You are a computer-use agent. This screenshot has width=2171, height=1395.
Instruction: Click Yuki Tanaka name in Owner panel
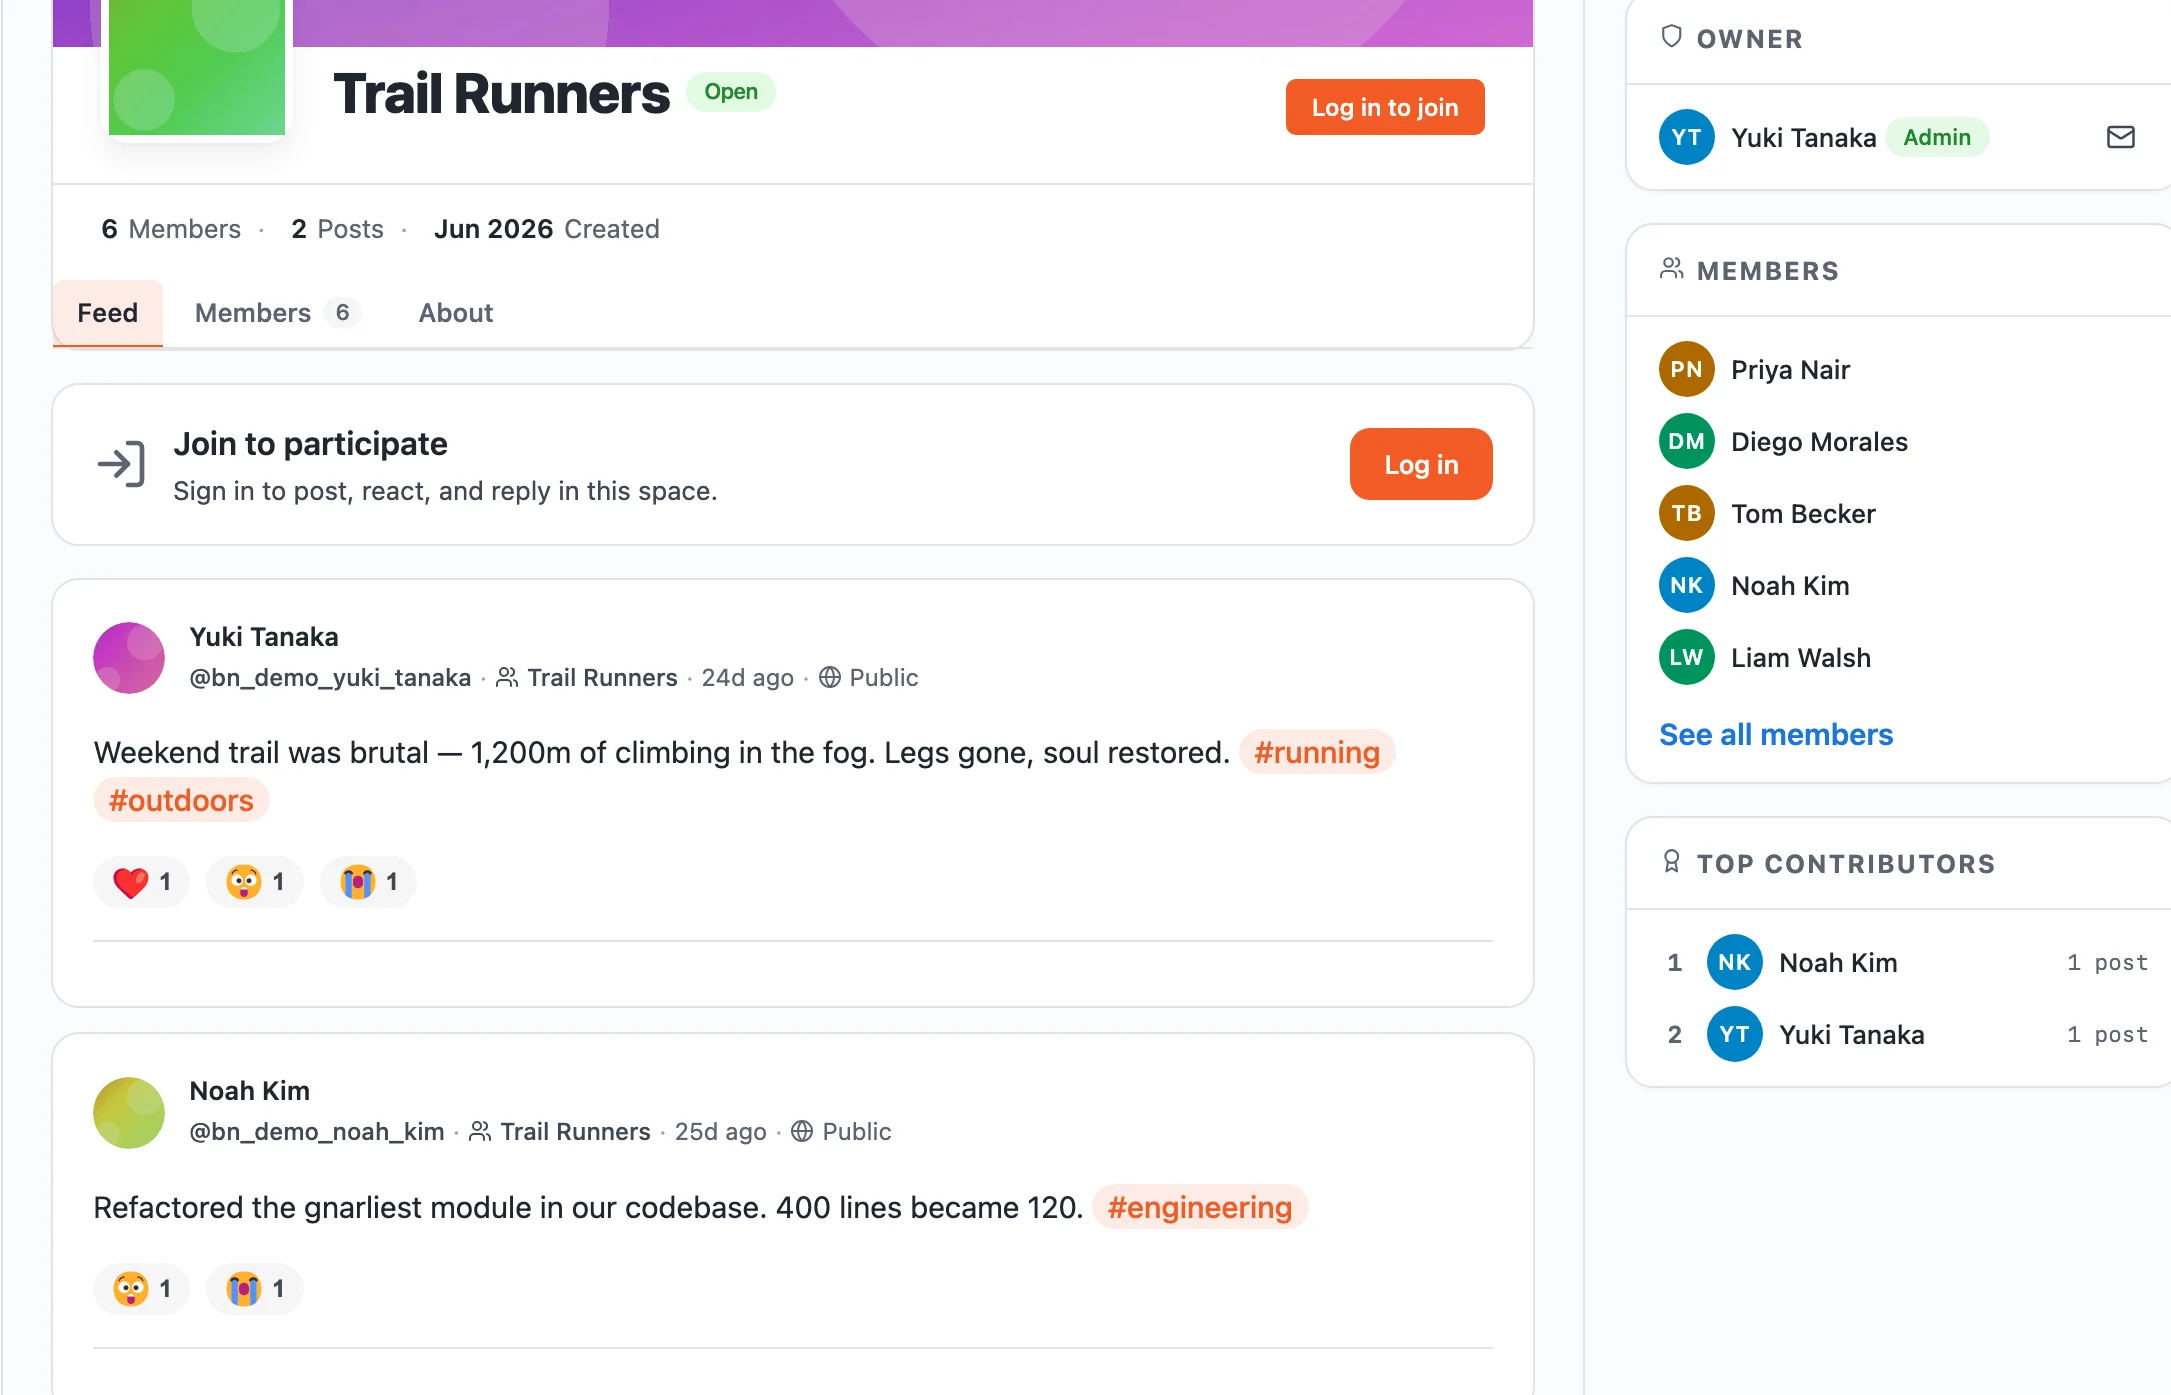(x=1804, y=137)
